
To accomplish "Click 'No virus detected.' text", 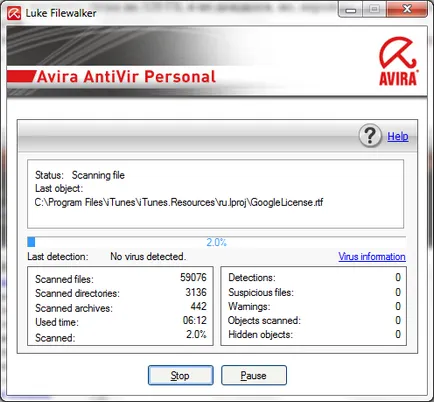I will 148,256.
